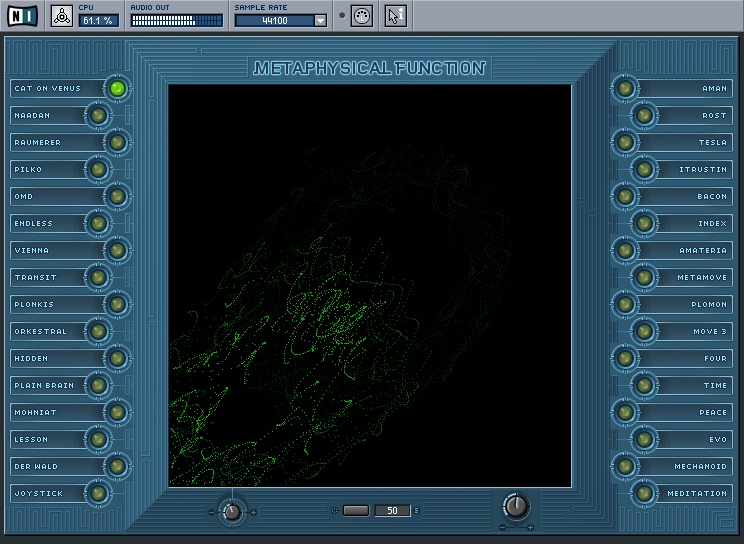Click the 44100 sample rate value
The width and height of the screenshot is (744, 544).
click(x=275, y=20)
